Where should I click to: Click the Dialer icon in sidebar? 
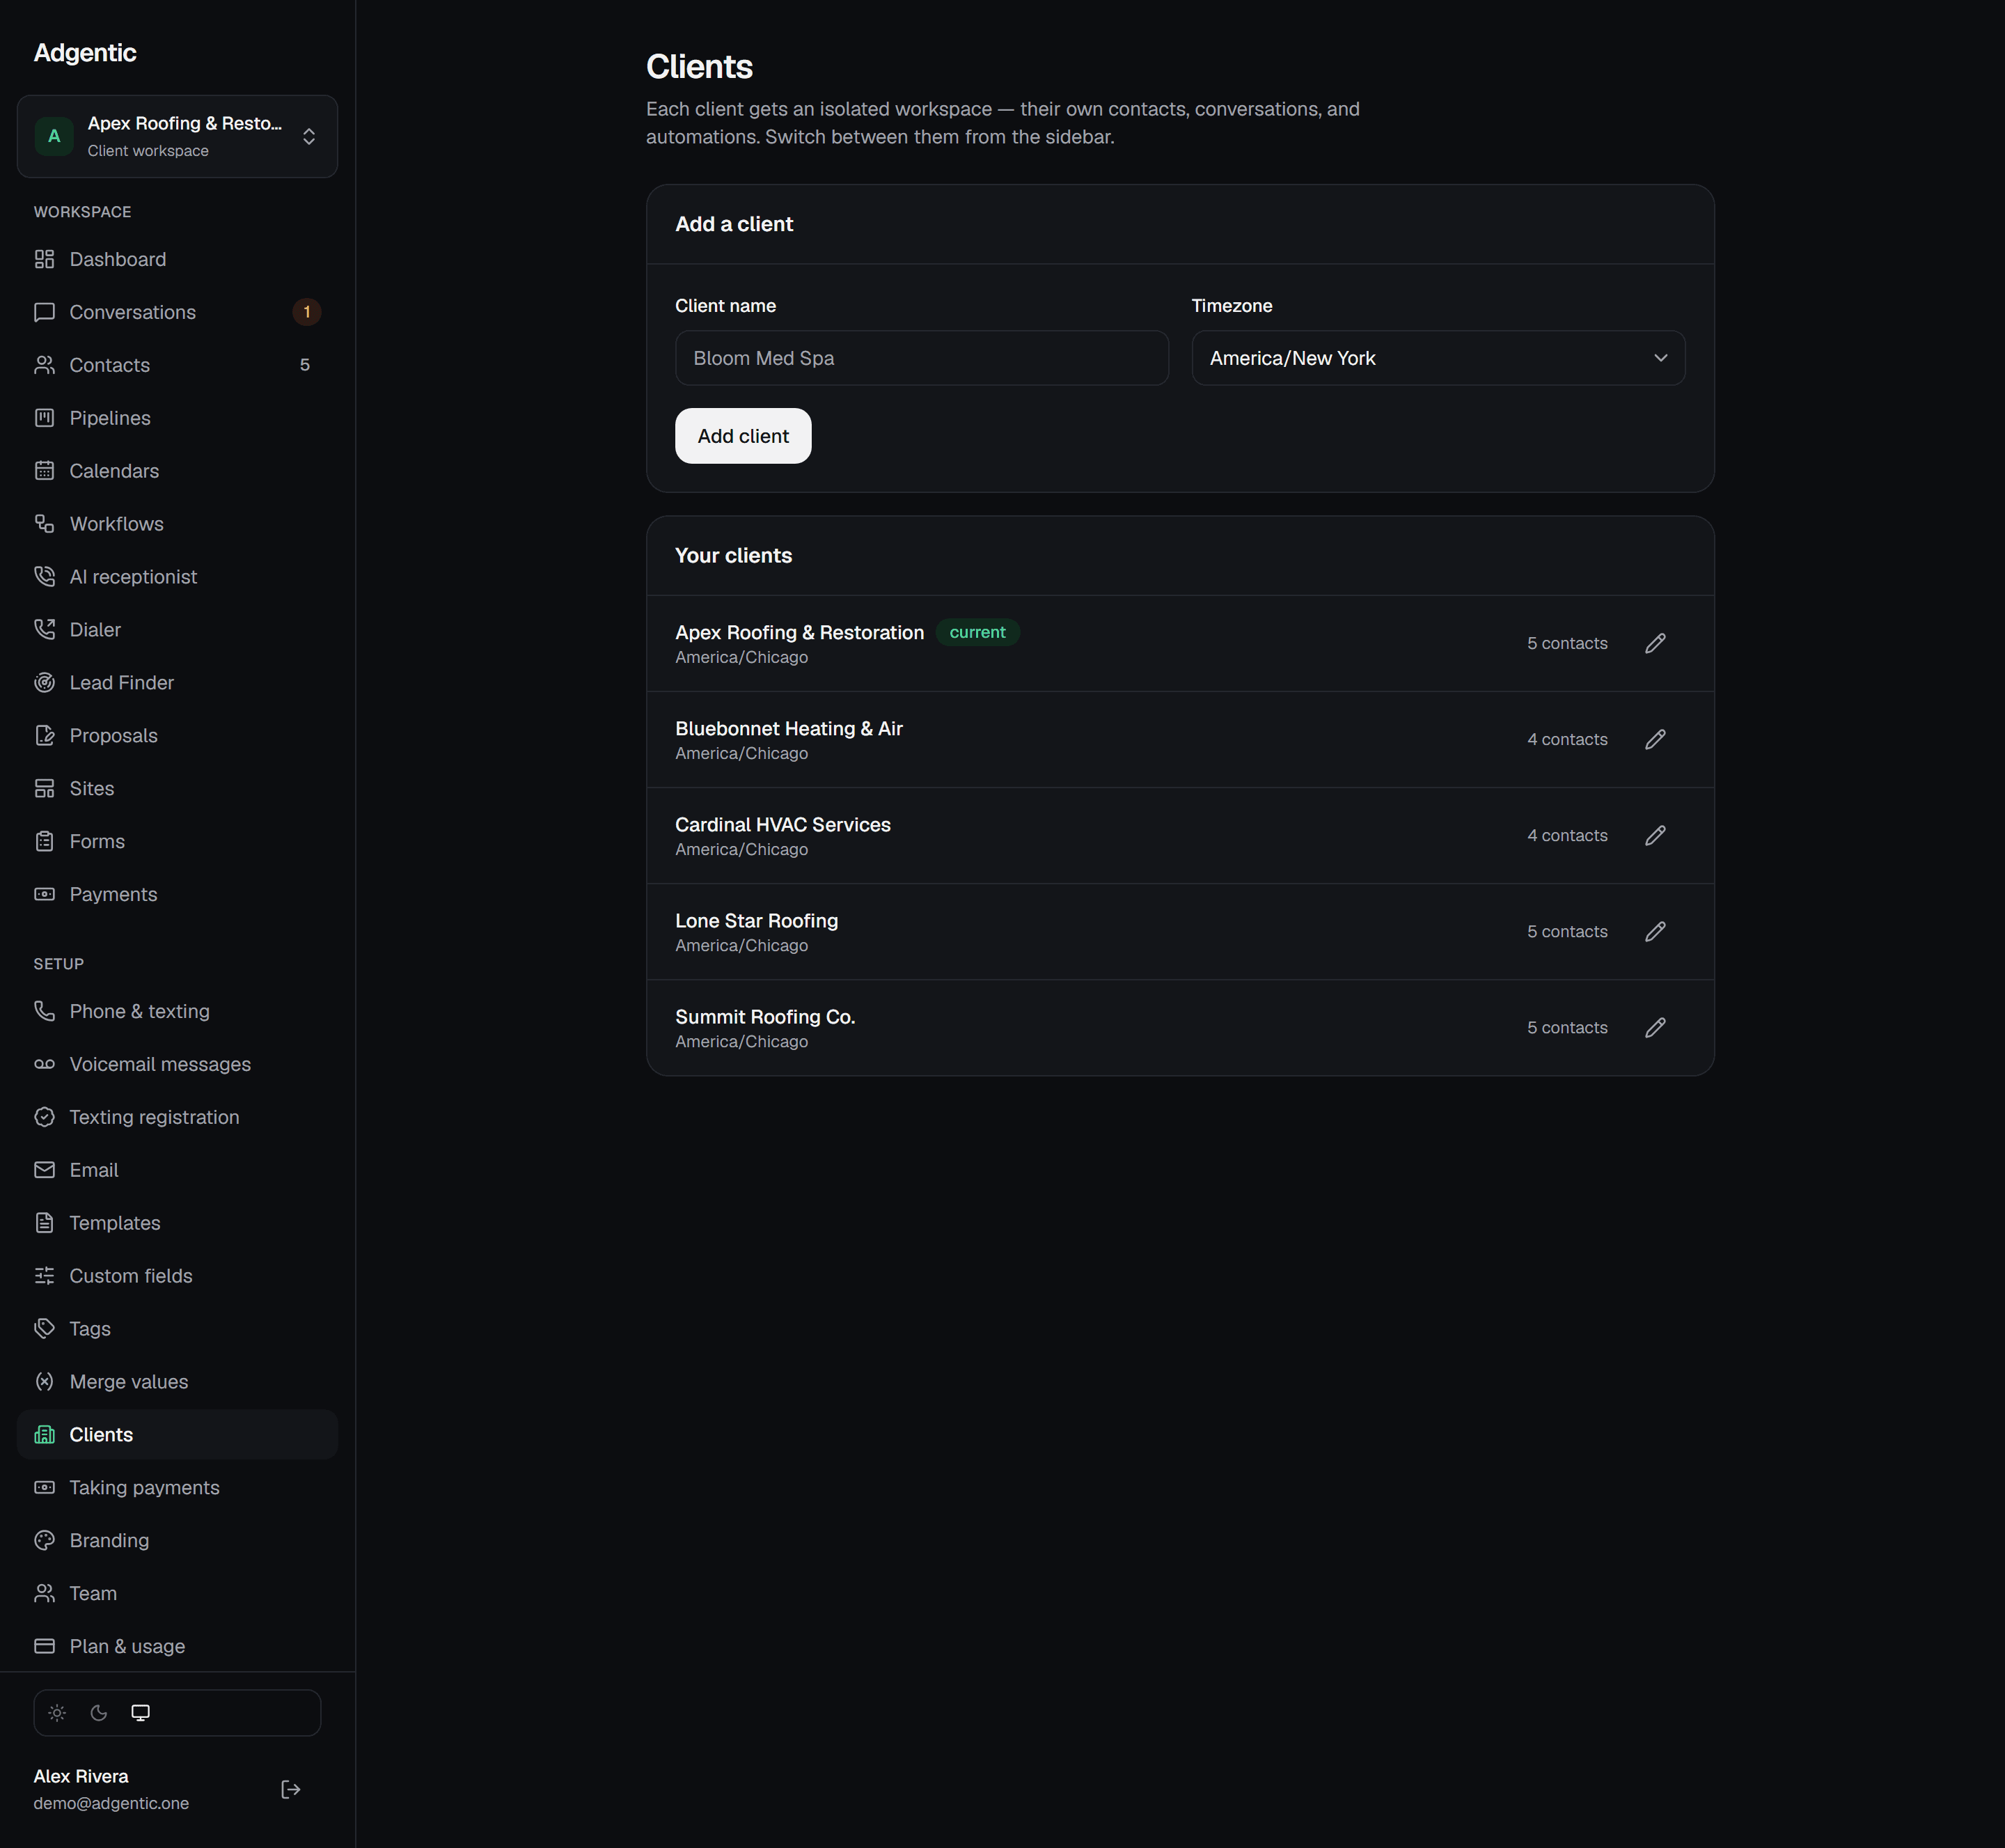(x=45, y=630)
